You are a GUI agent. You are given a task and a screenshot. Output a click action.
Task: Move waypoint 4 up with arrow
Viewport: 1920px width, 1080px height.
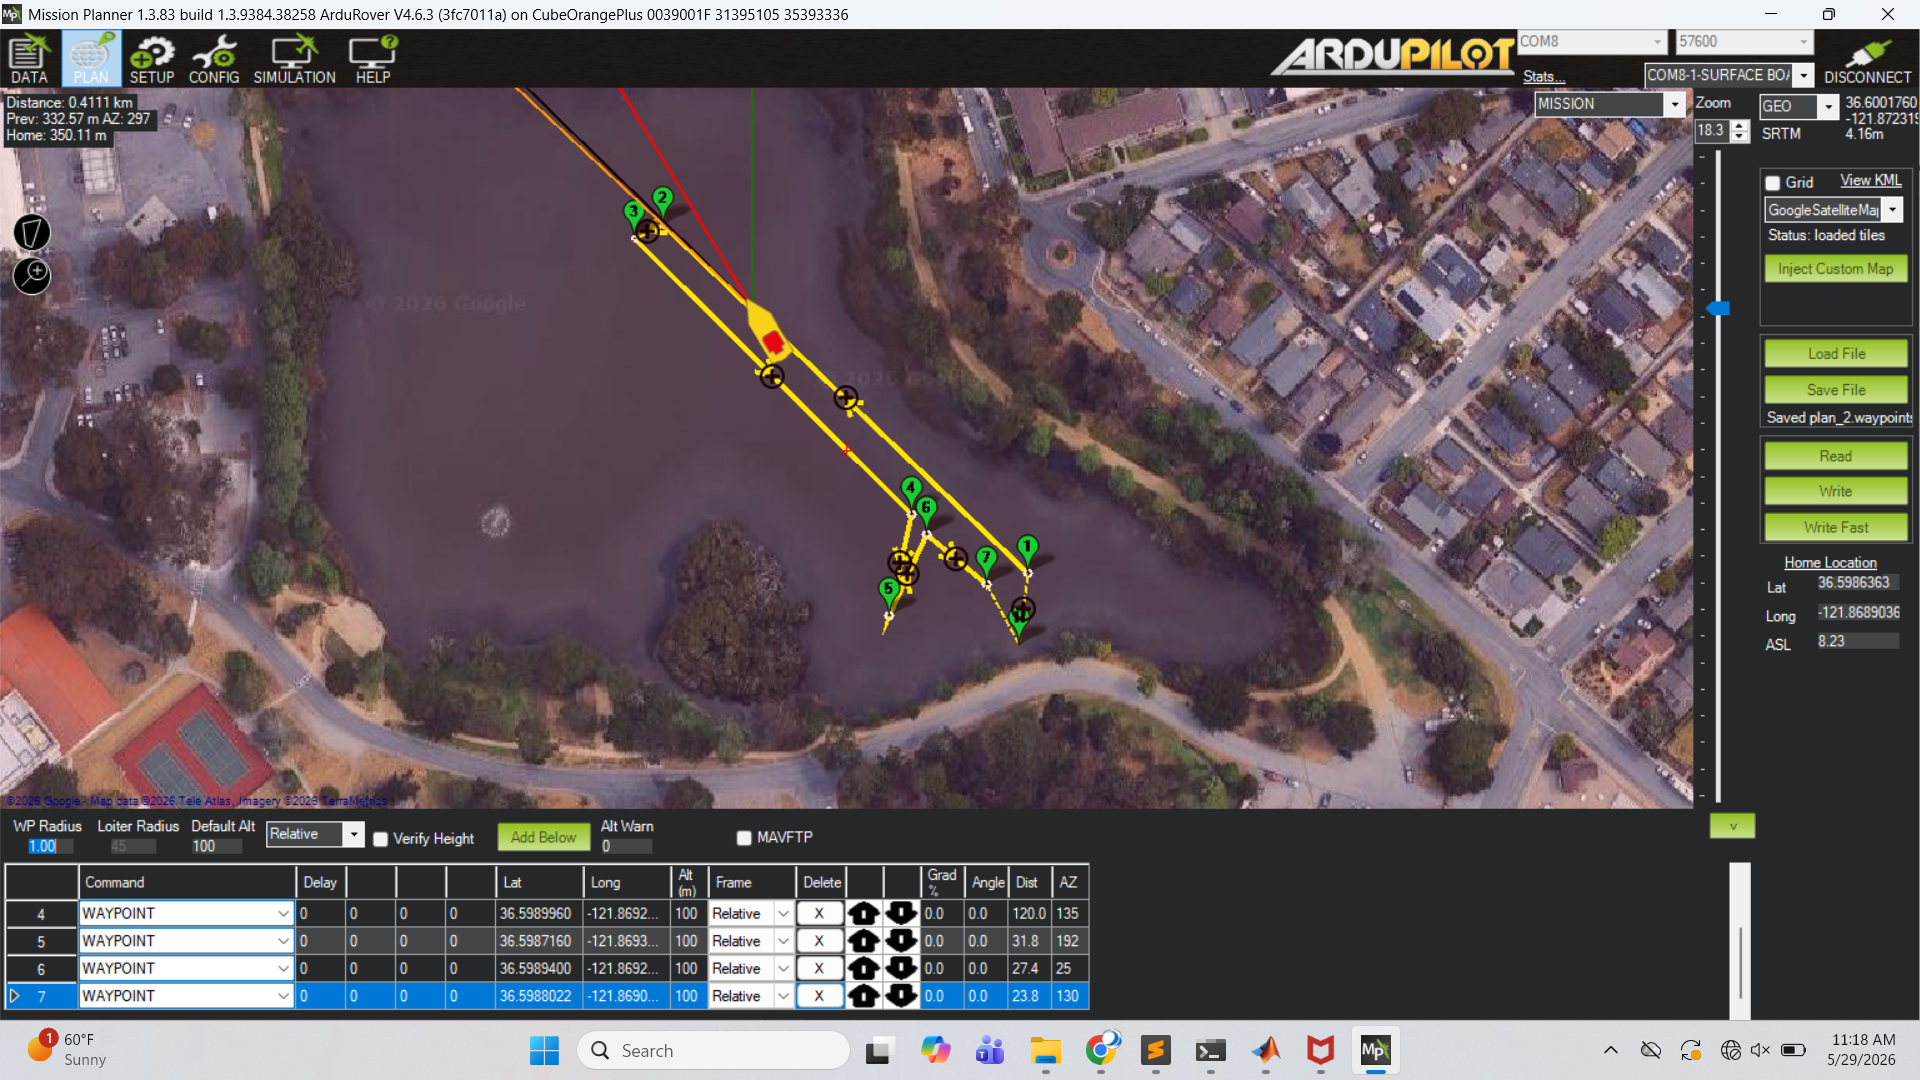(x=864, y=913)
